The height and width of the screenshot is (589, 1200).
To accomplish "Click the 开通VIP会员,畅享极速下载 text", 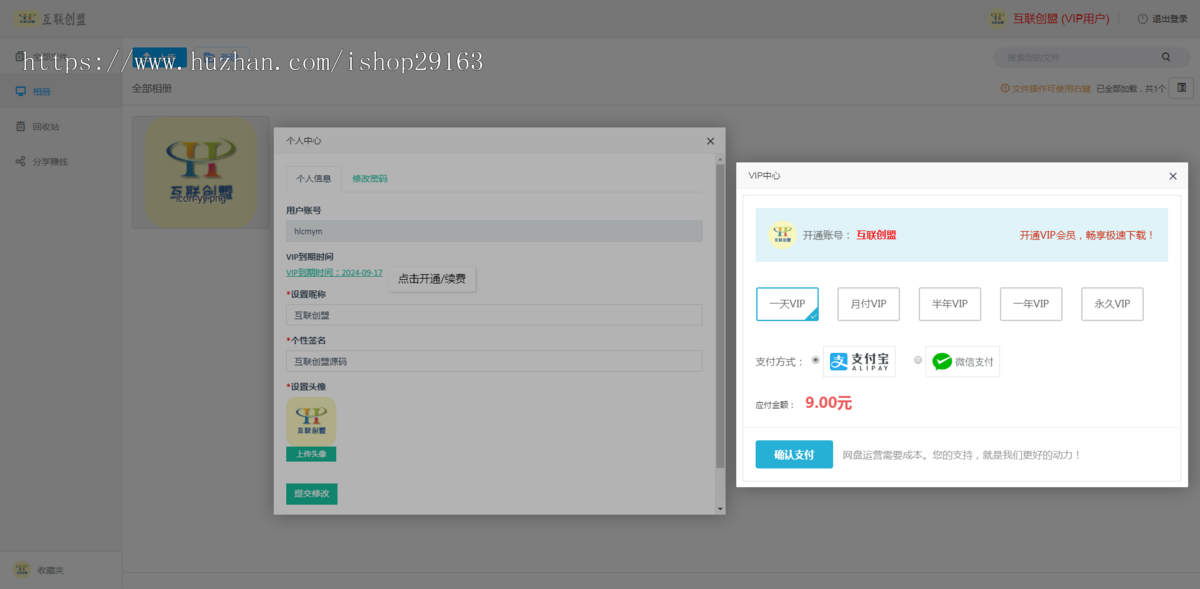I will 1087,235.
